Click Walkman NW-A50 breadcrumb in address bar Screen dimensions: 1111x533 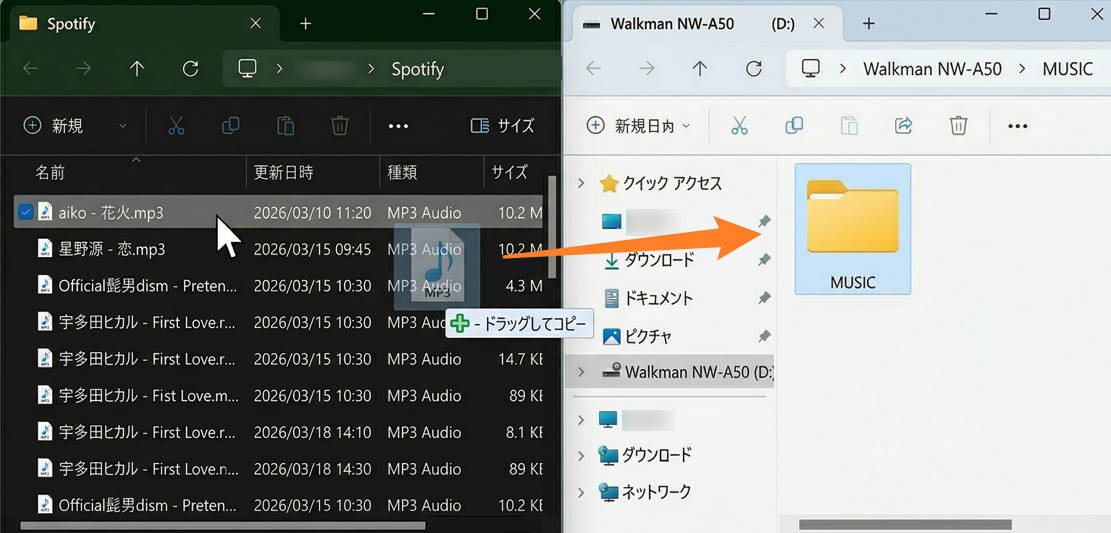tap(932, 69)
